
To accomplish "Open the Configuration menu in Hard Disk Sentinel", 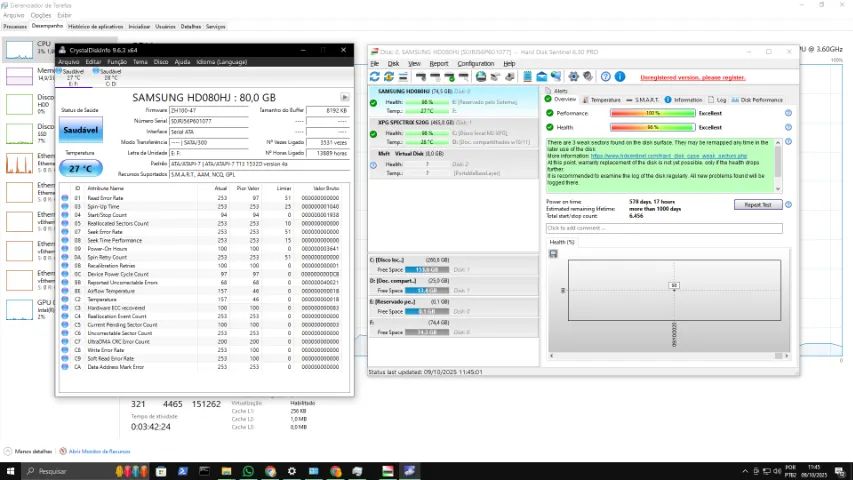I will tap(475, 64).
